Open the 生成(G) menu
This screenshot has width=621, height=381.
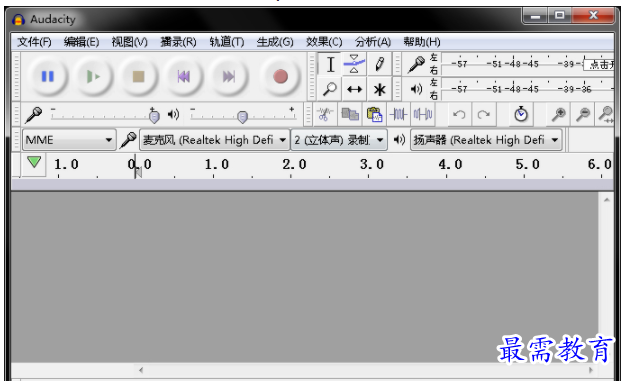click(275, 42)
